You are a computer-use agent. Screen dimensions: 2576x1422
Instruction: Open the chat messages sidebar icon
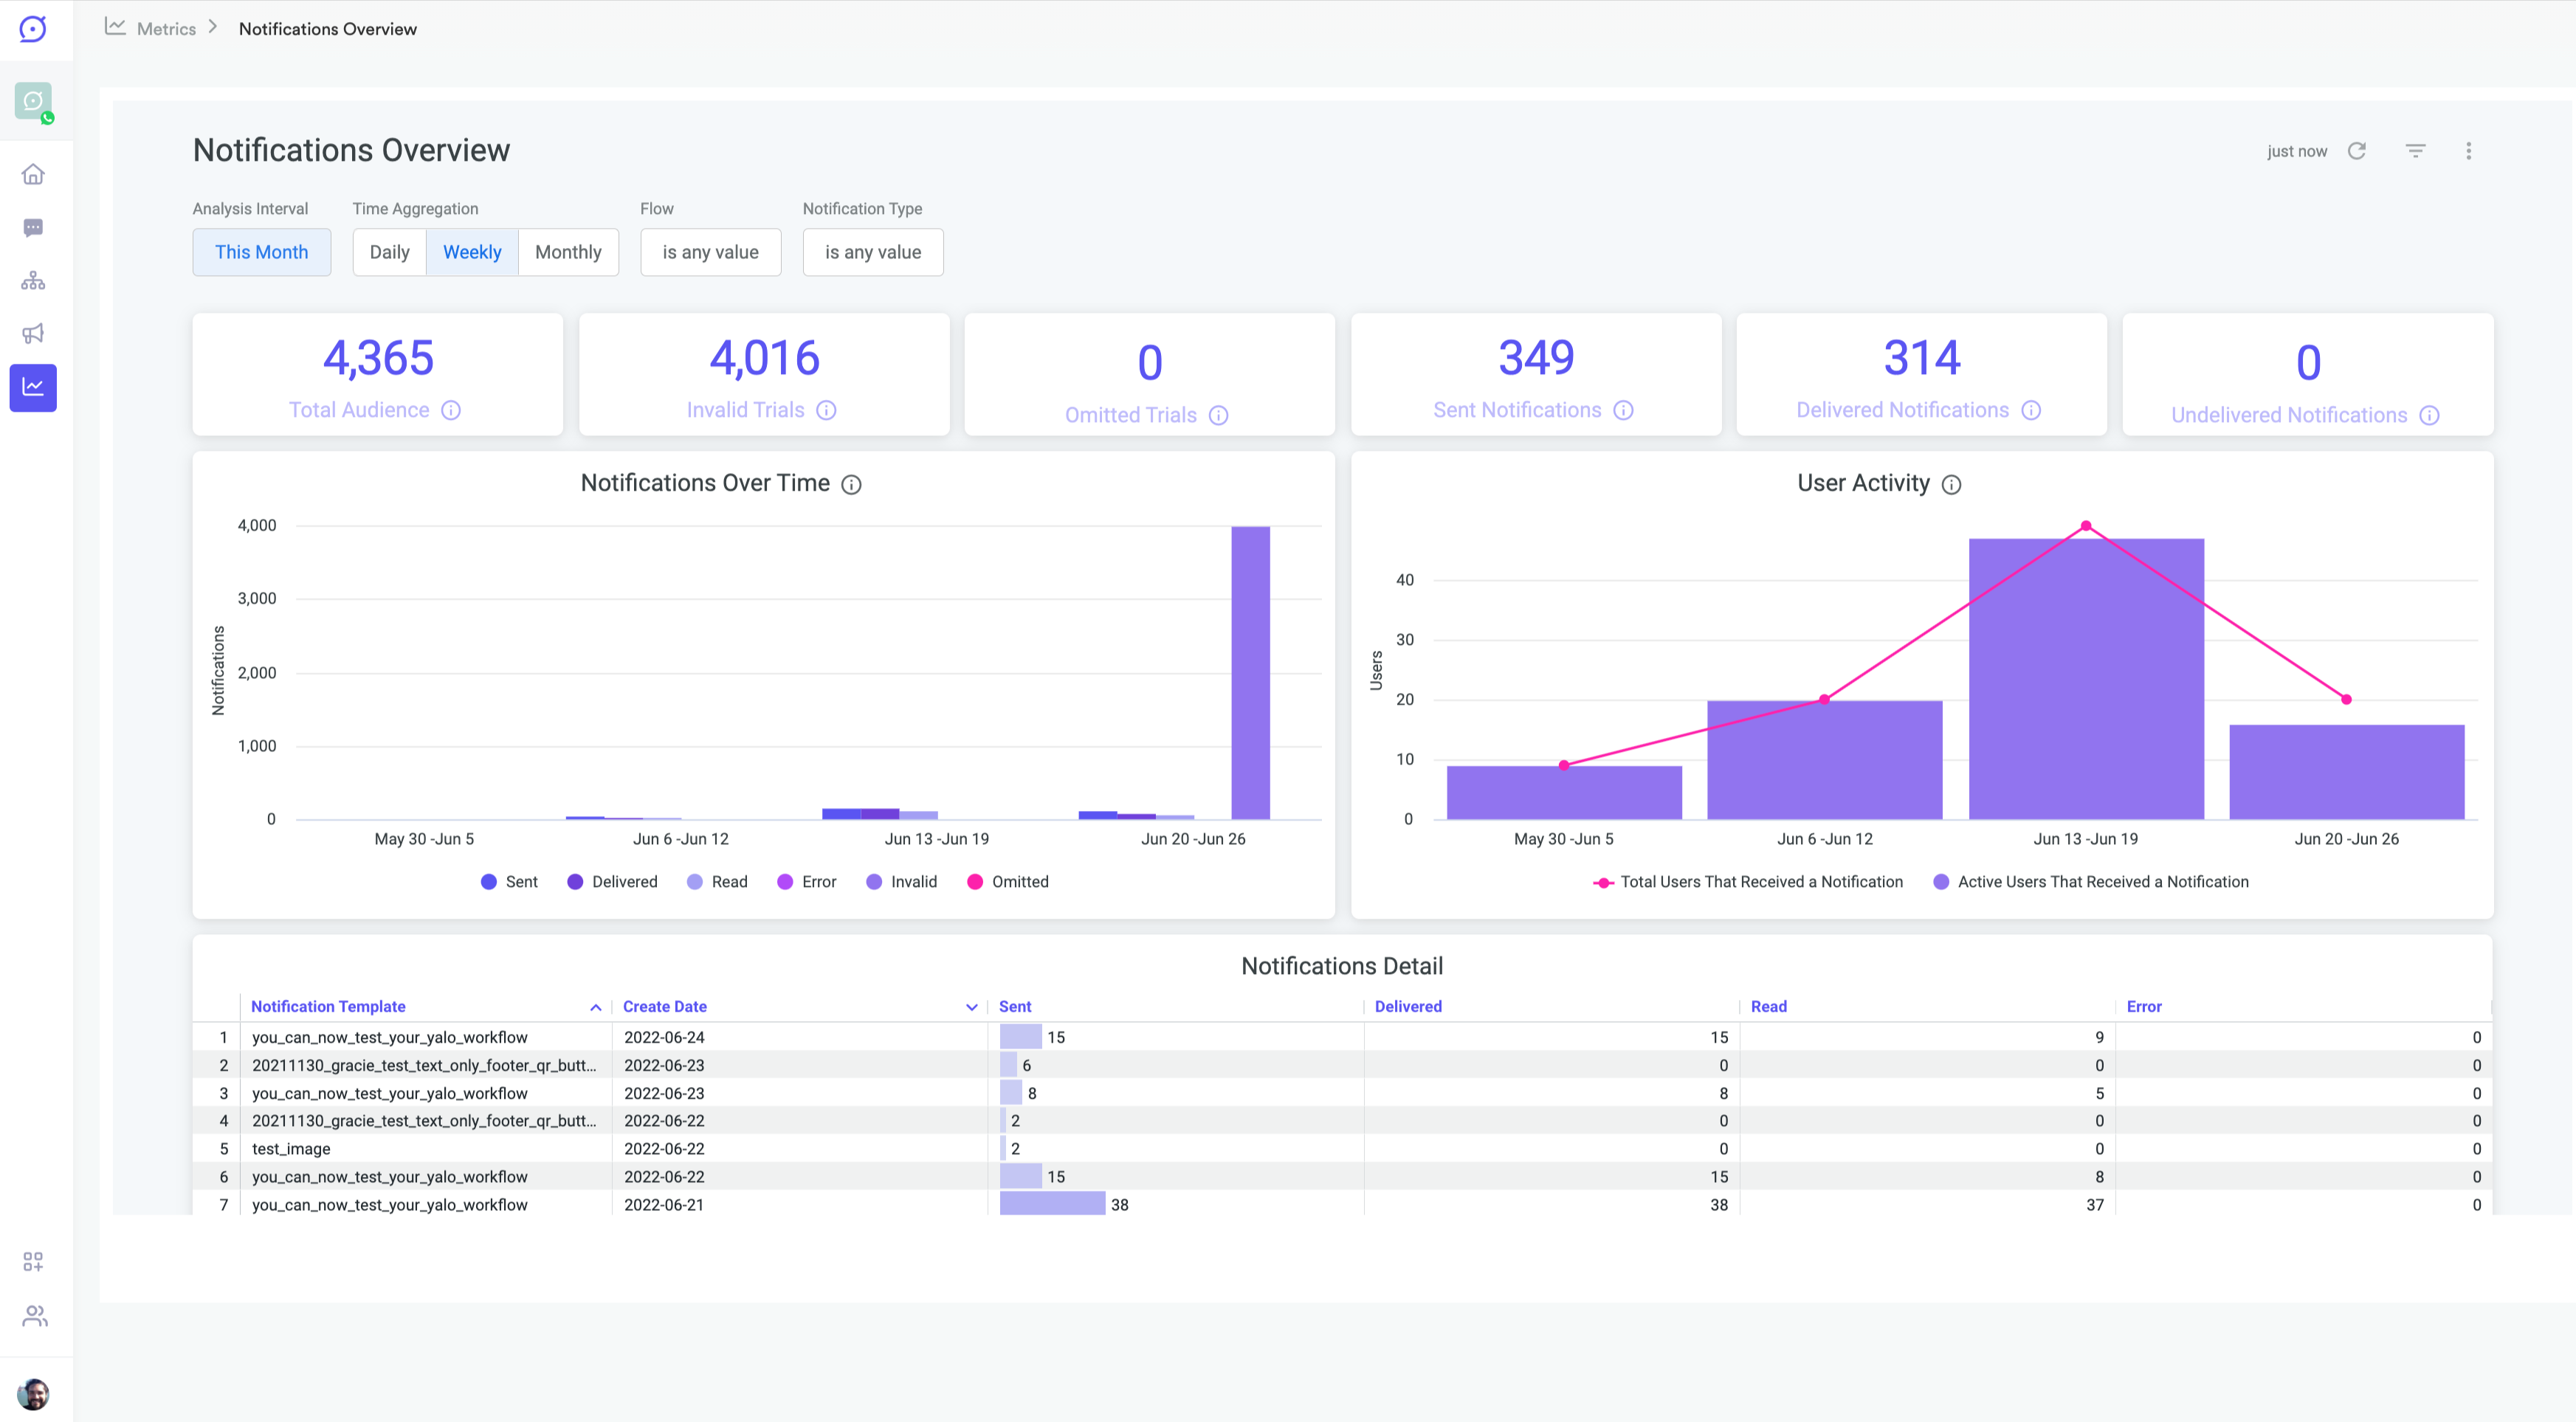pyautogui.click(x=33, y=228)
